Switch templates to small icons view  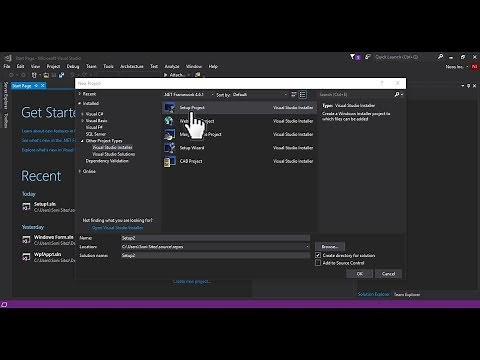coord(294,95)
